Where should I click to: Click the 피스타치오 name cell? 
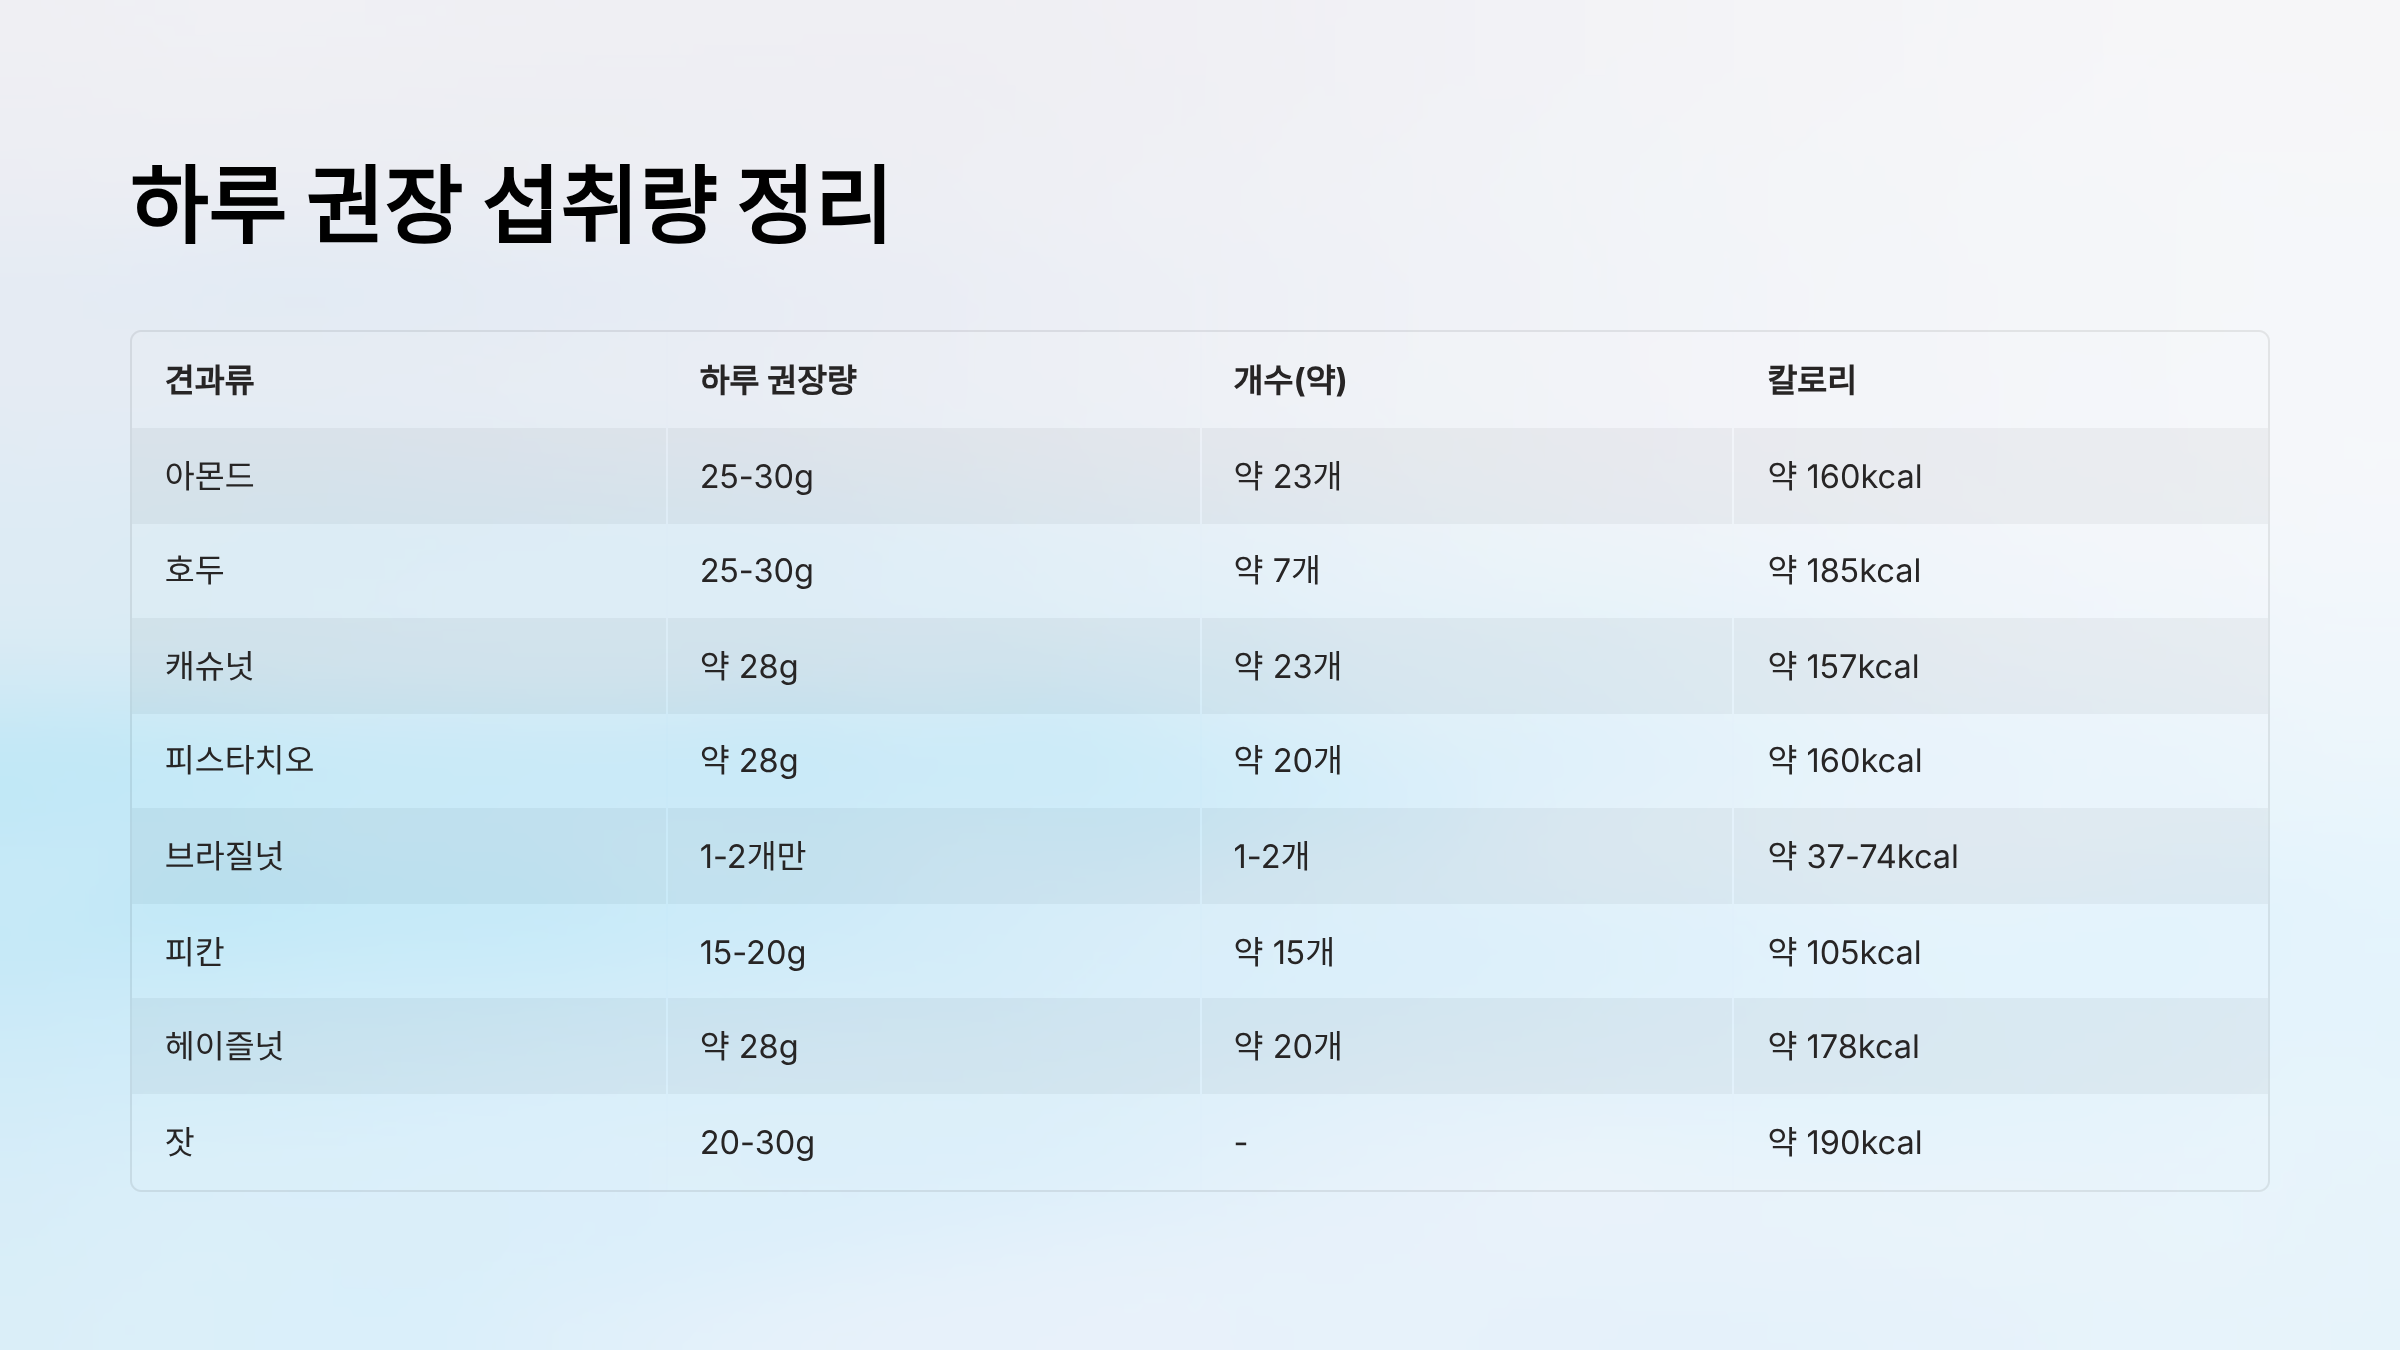click(240, 760)
